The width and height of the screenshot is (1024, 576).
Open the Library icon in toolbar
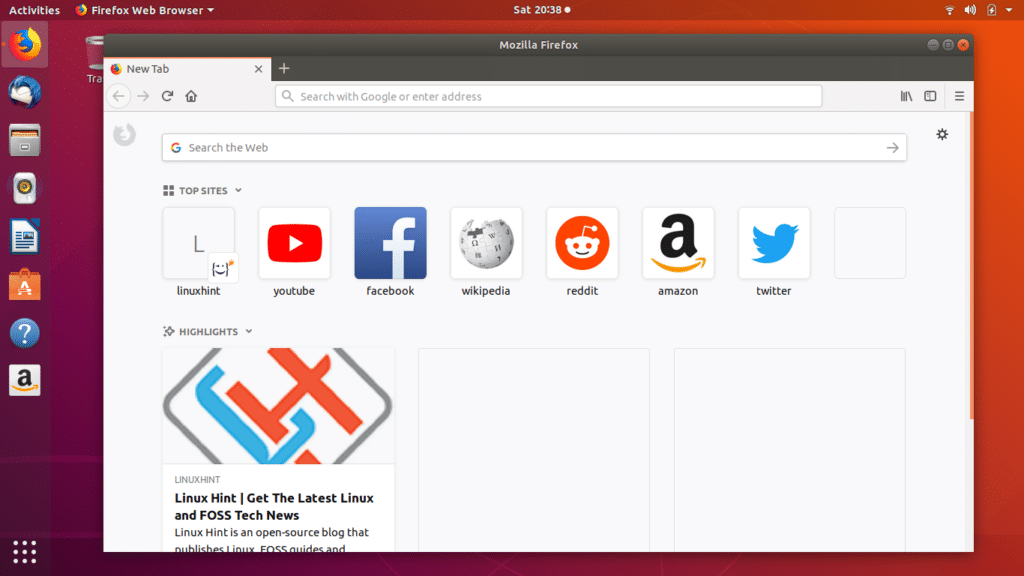tap(906, 96)
